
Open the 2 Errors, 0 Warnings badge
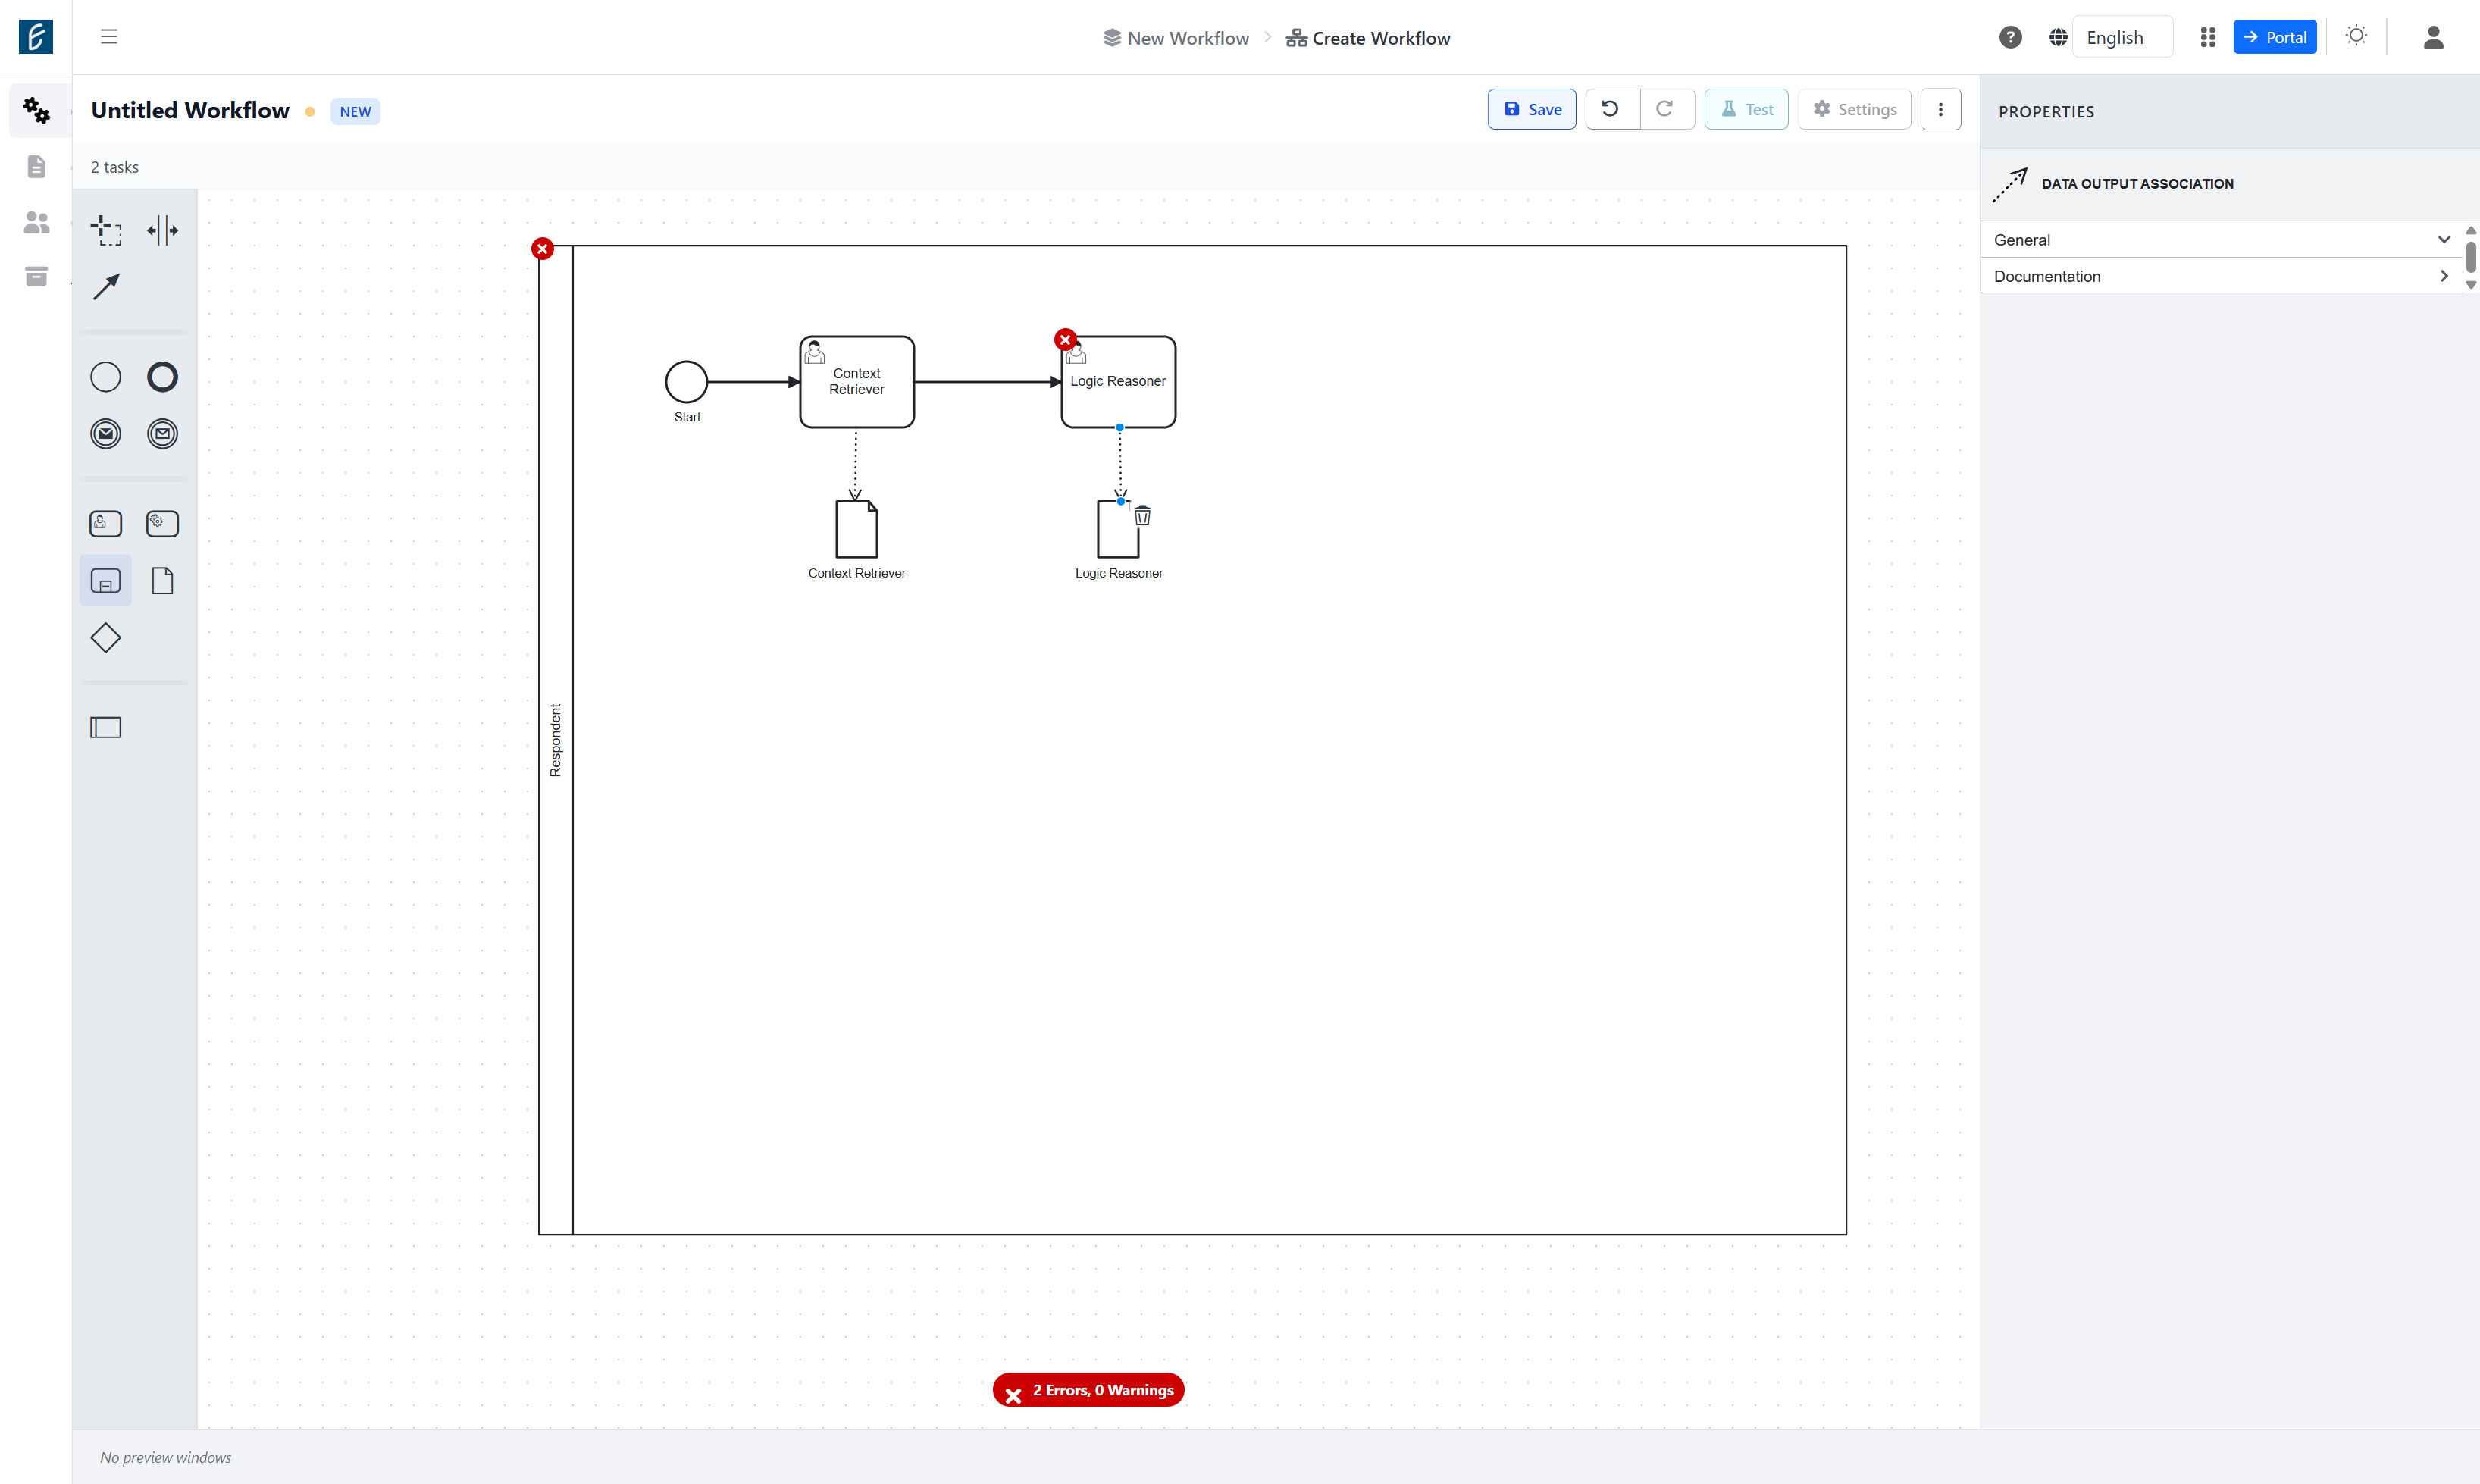point(1088,1390)
